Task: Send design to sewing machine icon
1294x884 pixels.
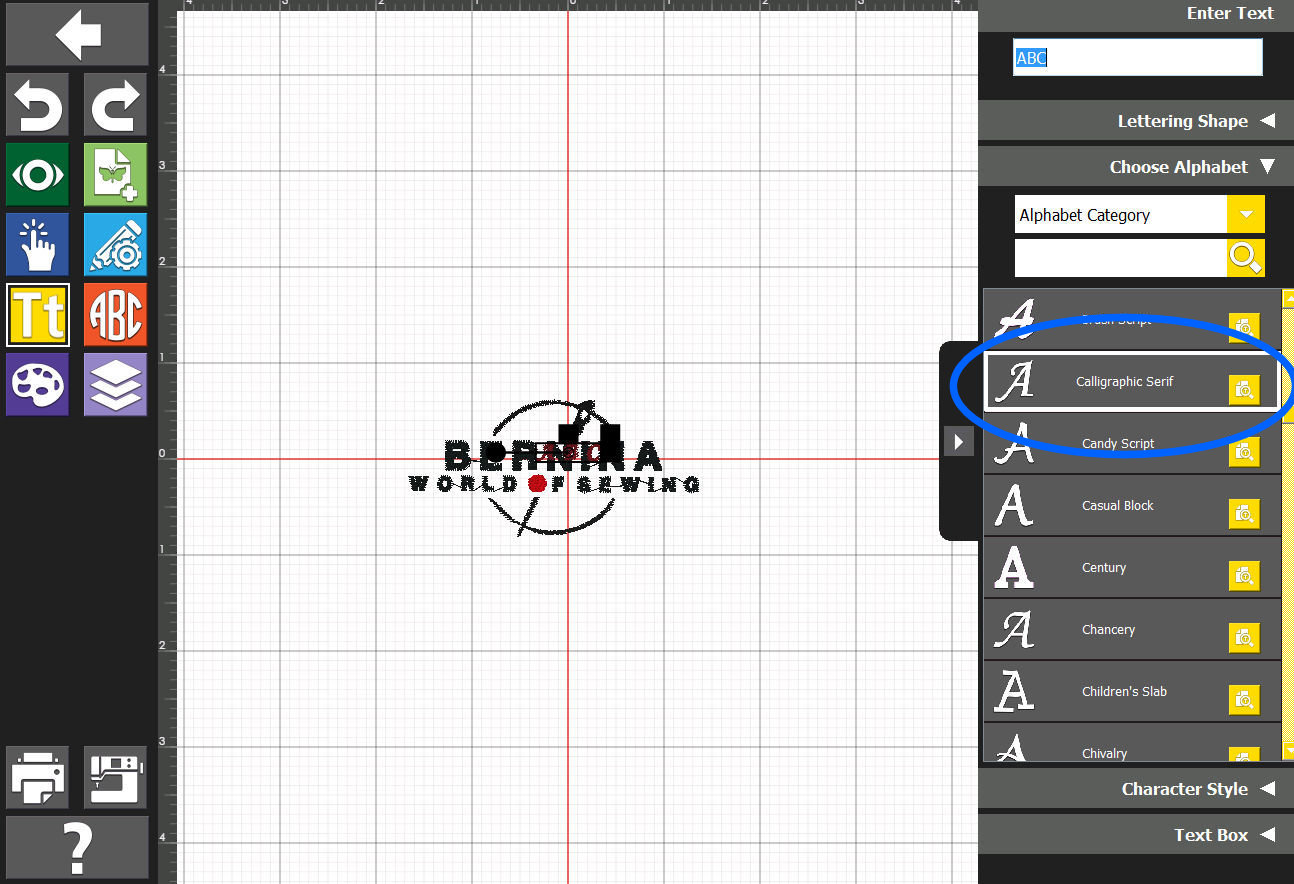Action: (x=115, y=777)
